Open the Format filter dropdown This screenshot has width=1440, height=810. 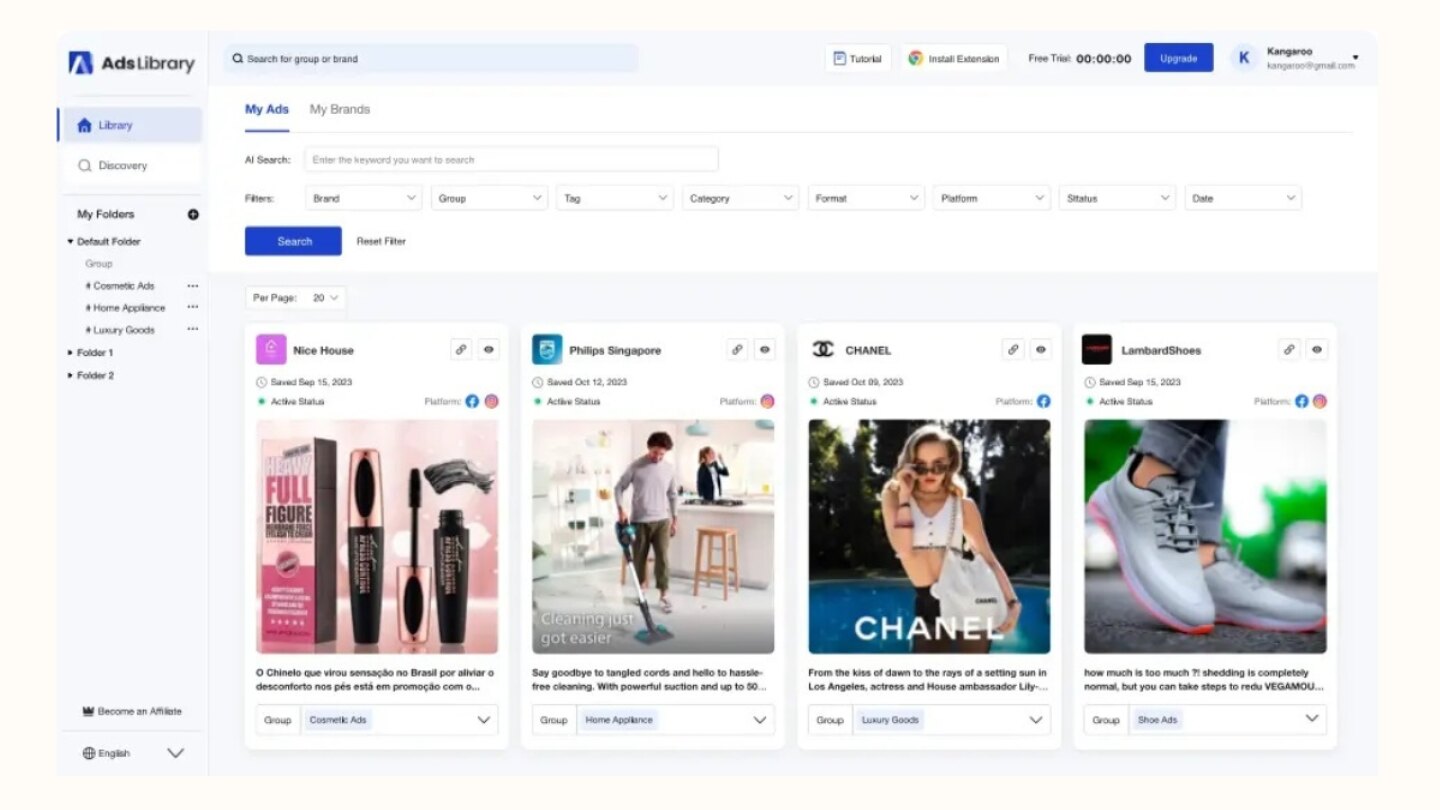866,198
